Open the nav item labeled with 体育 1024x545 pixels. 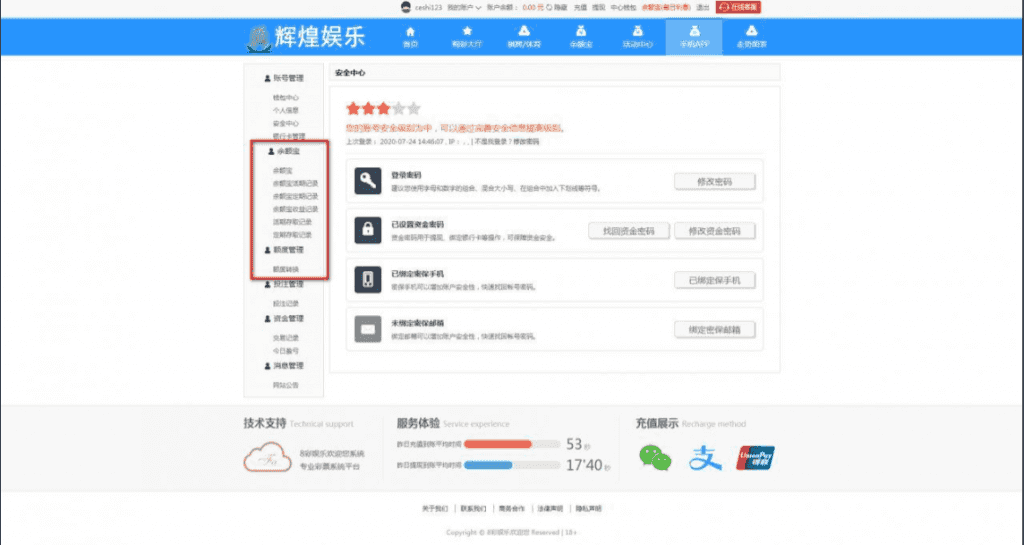click(x=524, y=37)
